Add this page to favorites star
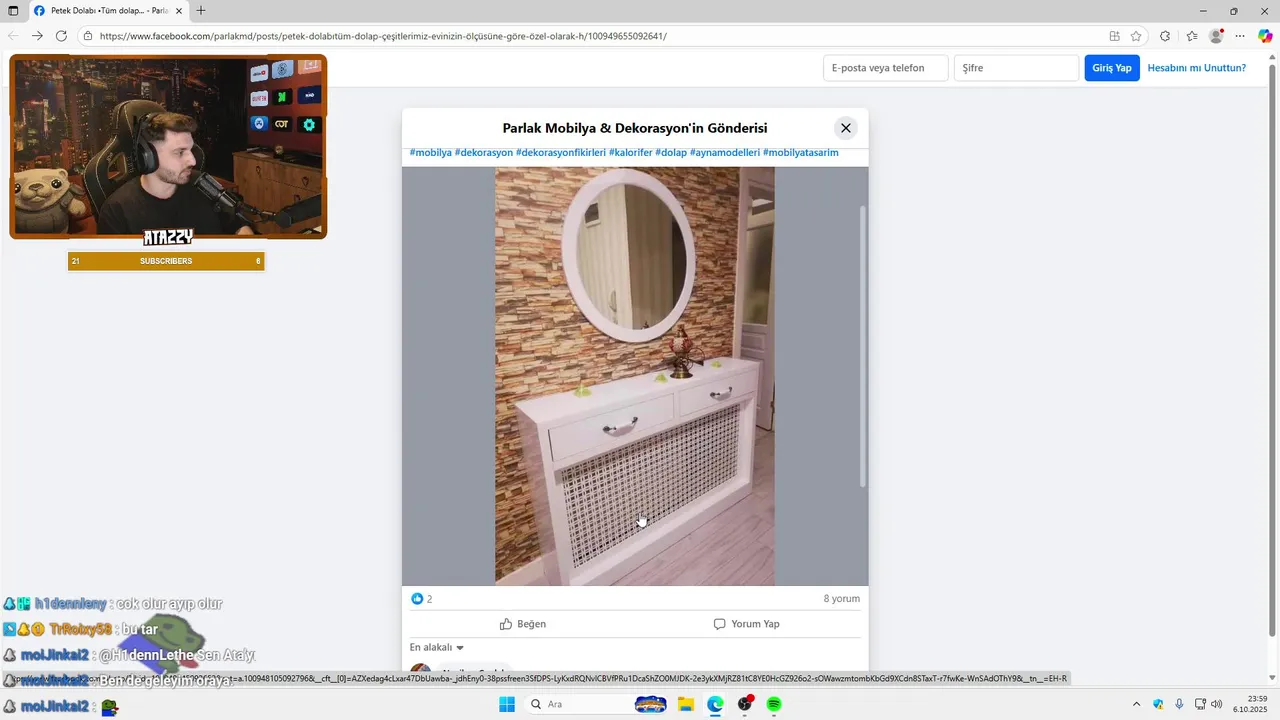Viewport: 1280px width, 720px height. [1136, 36]
